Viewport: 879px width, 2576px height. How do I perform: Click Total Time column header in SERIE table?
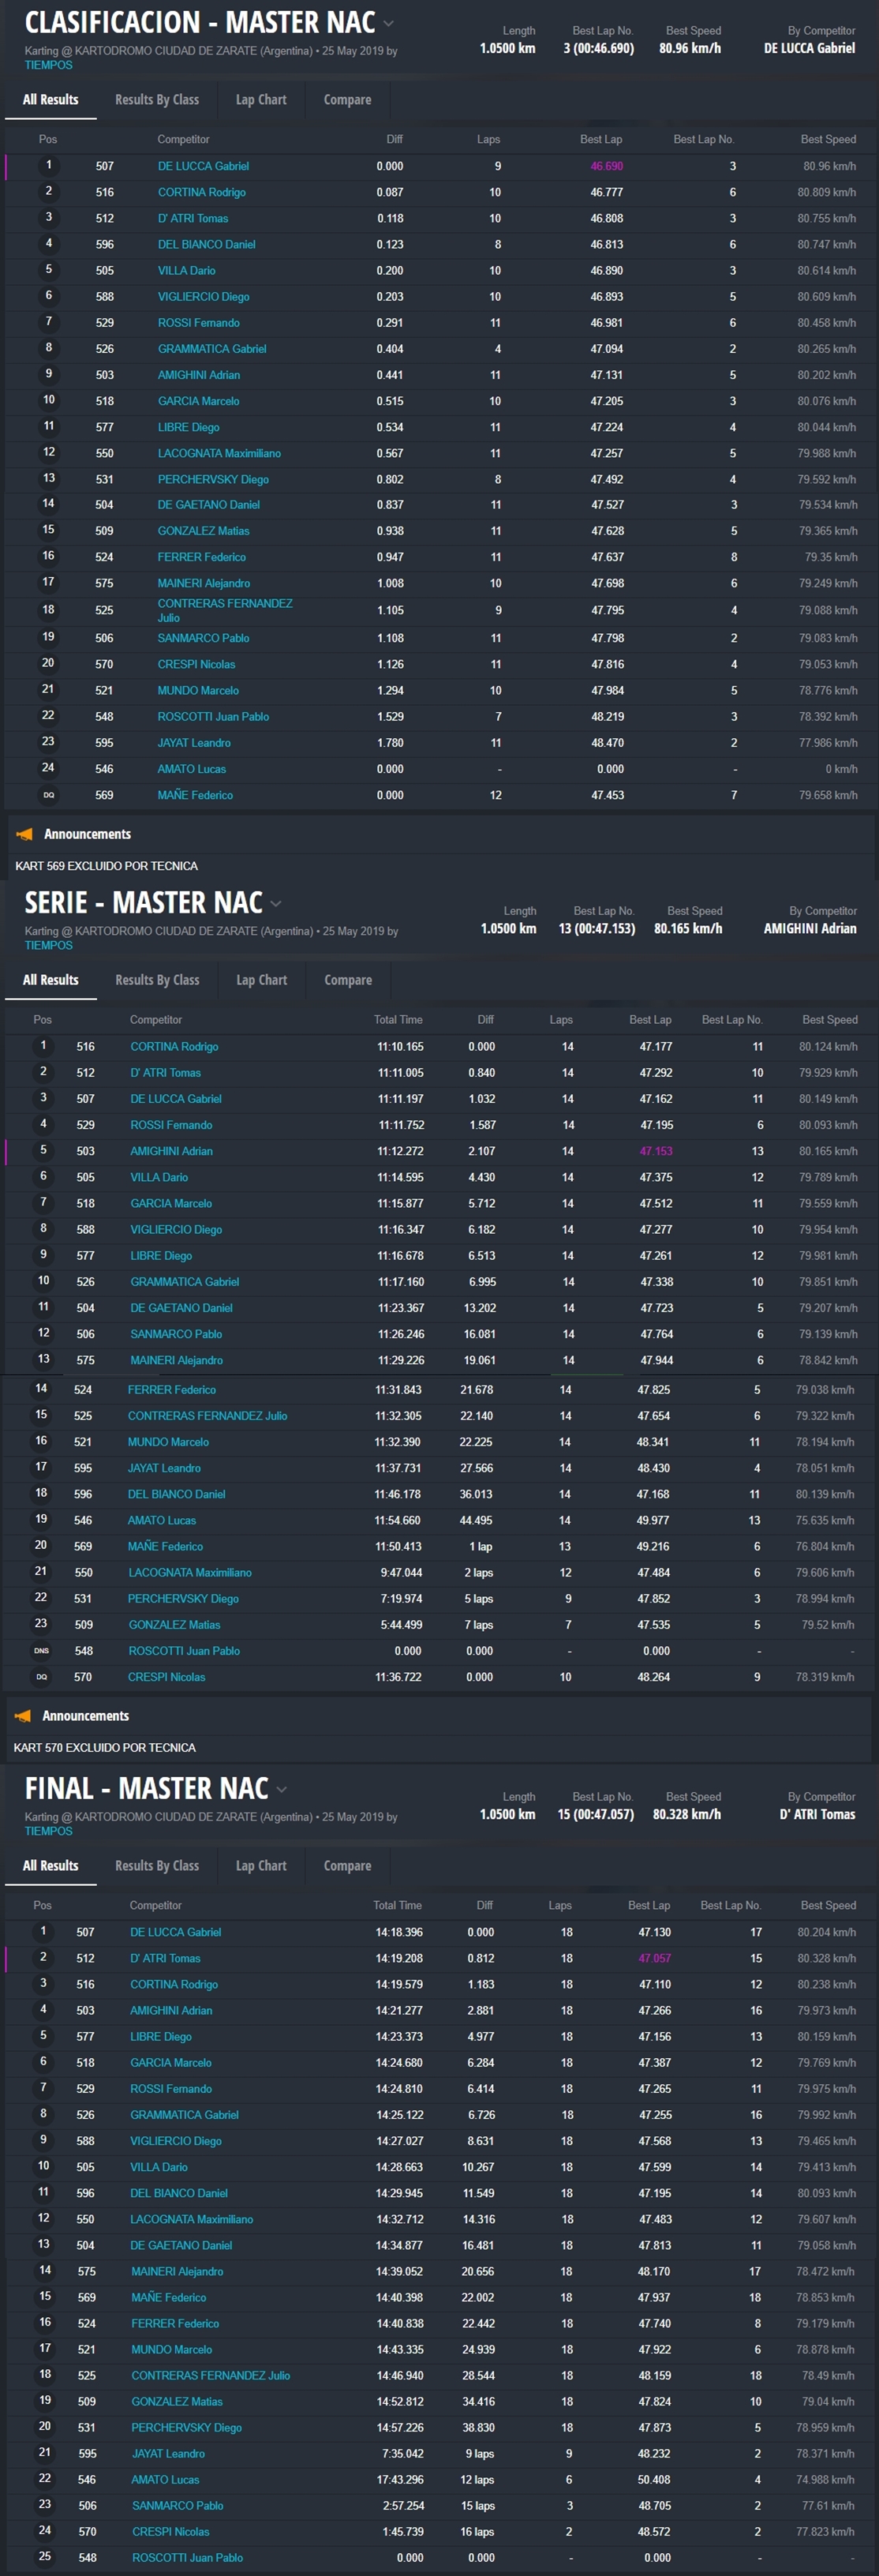398,1020
